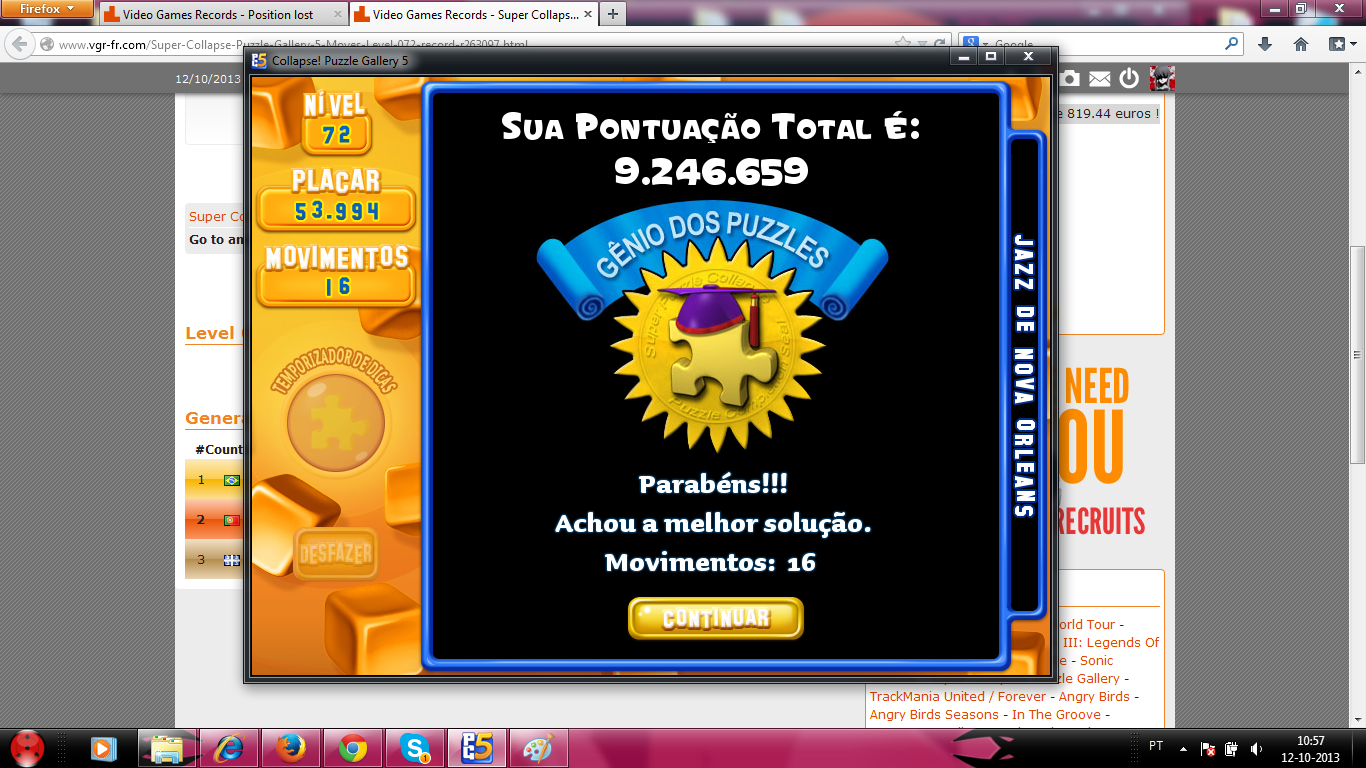Screen dimensions: 1366x768
Task: Open the Skype icon in the taskbar
Action: pyautogui.click(x=414, y=748)
